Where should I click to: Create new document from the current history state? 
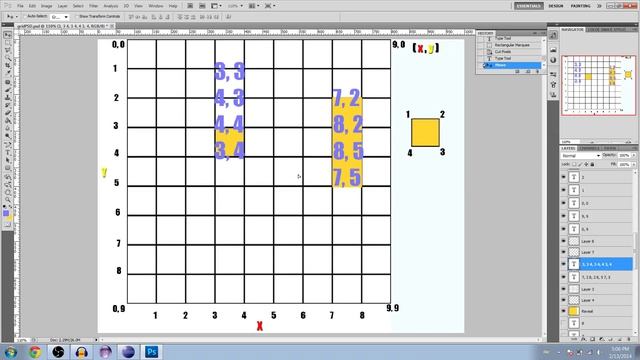tap(518, 71)
